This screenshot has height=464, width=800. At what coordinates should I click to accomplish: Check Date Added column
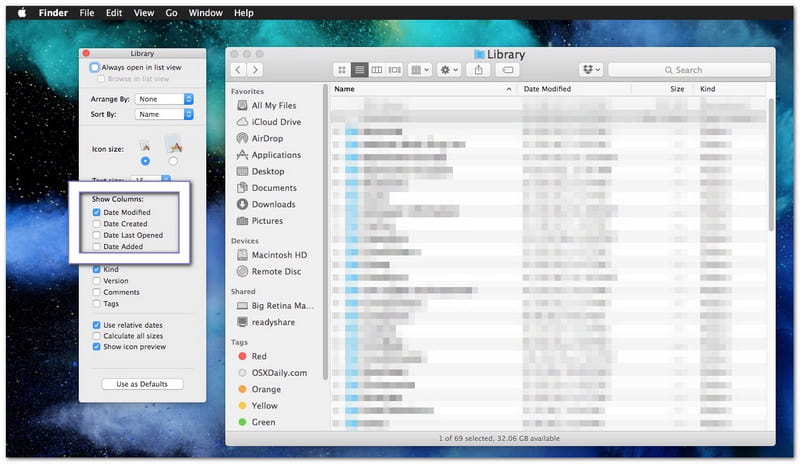click(96, 247)
